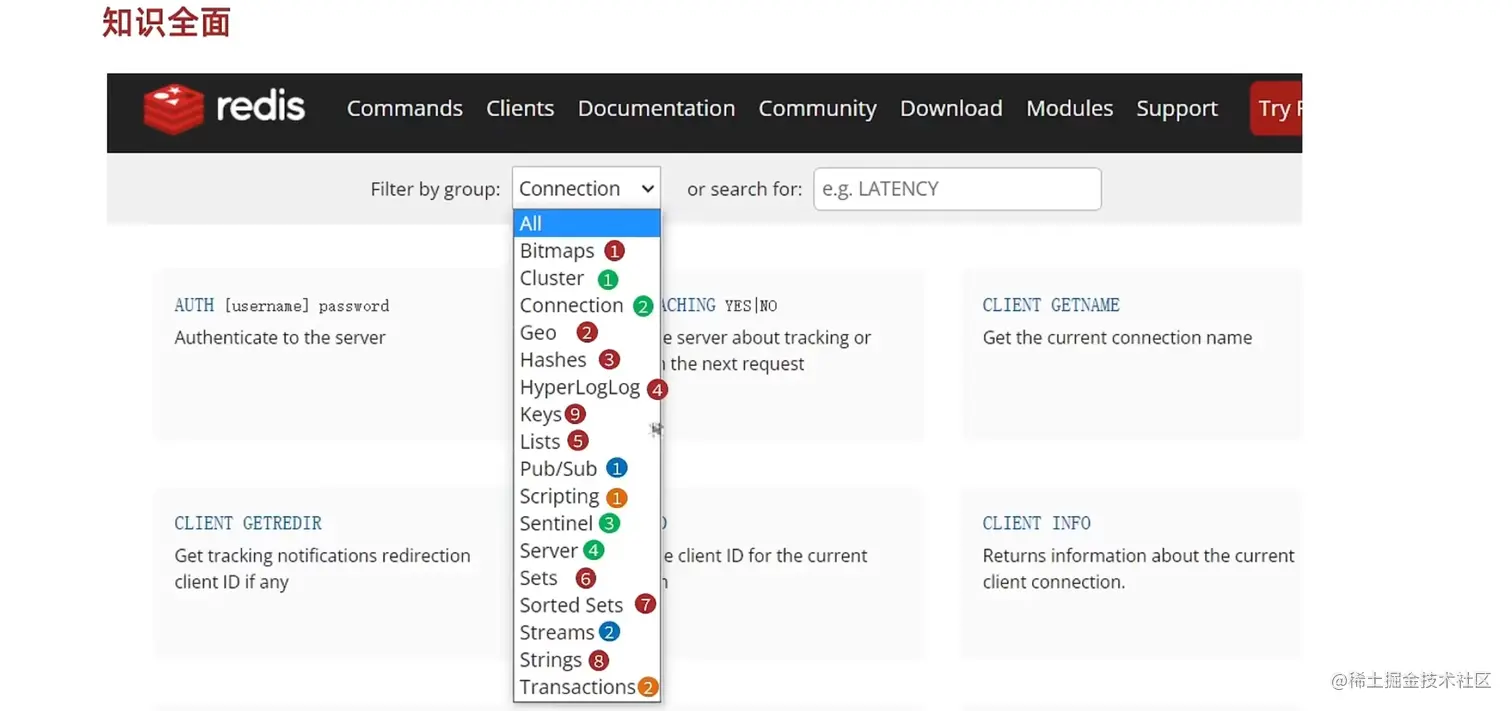Open the Commands nav item
This screenshot has width=1512, height=711.
pyautogui.click(x=405, y=108)
